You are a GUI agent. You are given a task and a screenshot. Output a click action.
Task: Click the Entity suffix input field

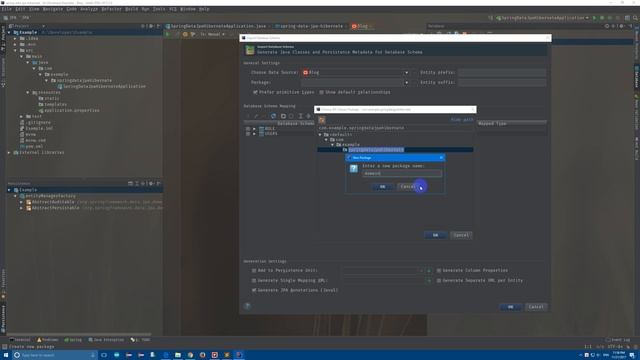(x=502, y=82)
